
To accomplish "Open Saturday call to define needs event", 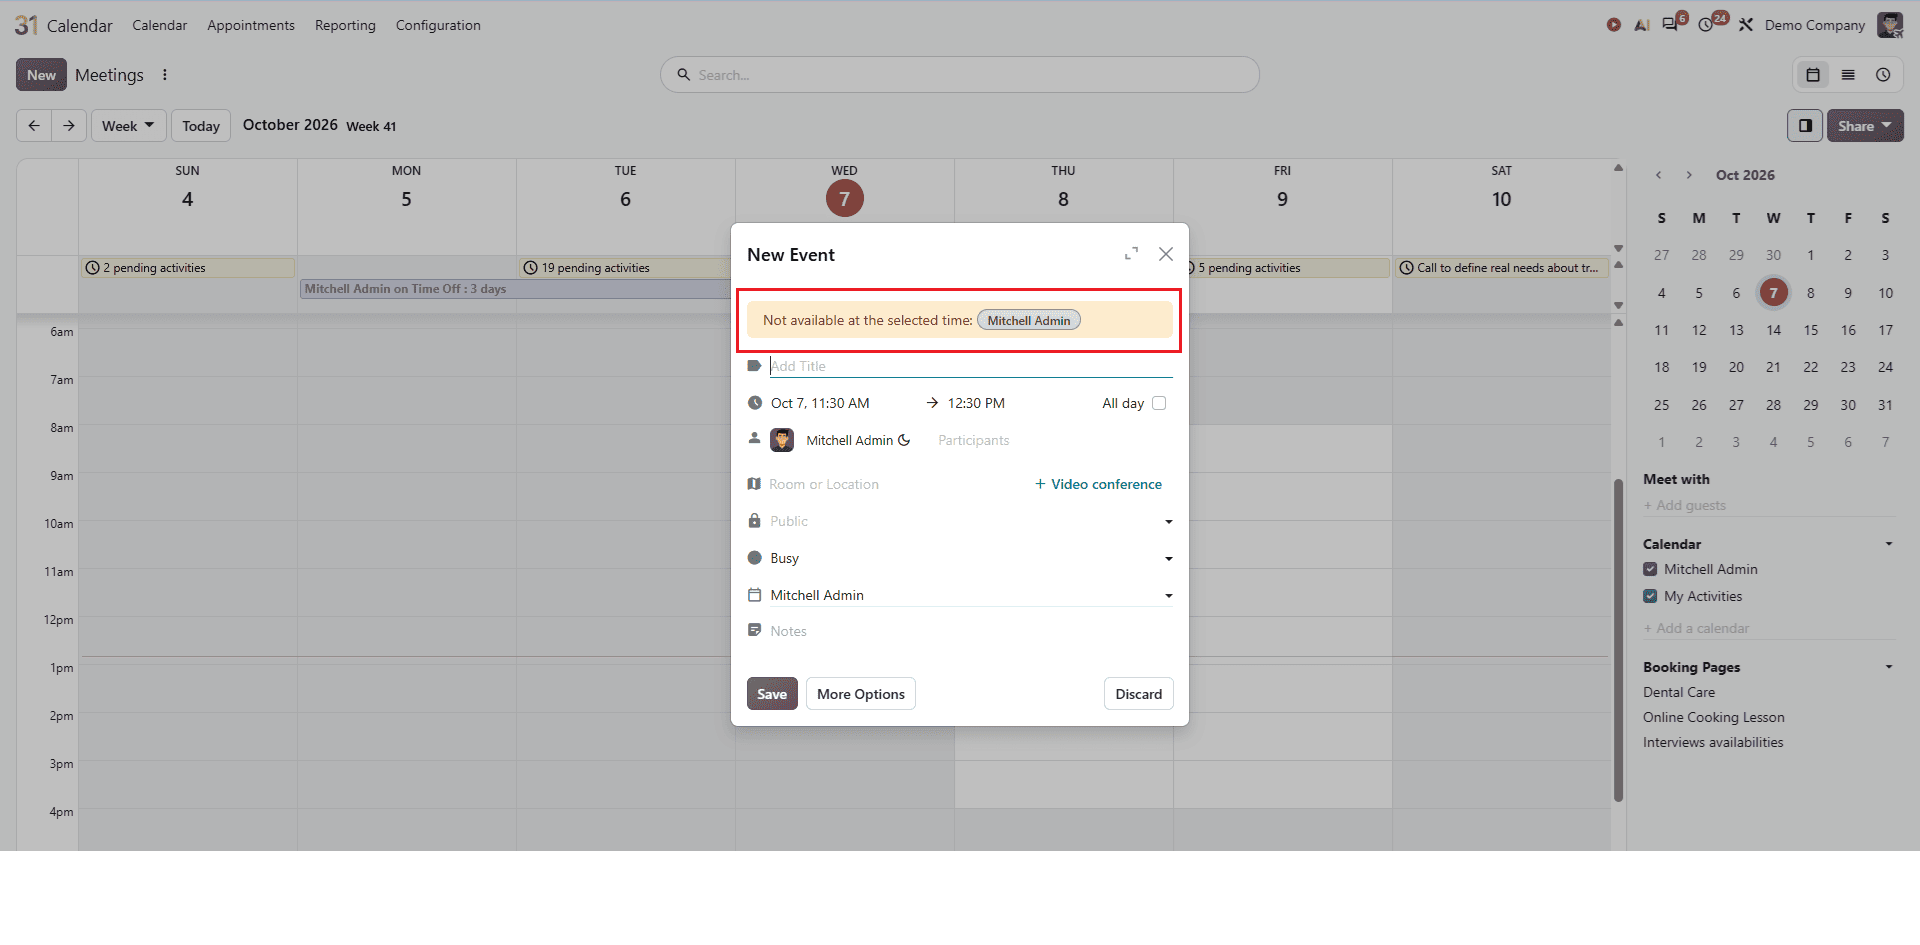I will click(x=1502, y=268).
